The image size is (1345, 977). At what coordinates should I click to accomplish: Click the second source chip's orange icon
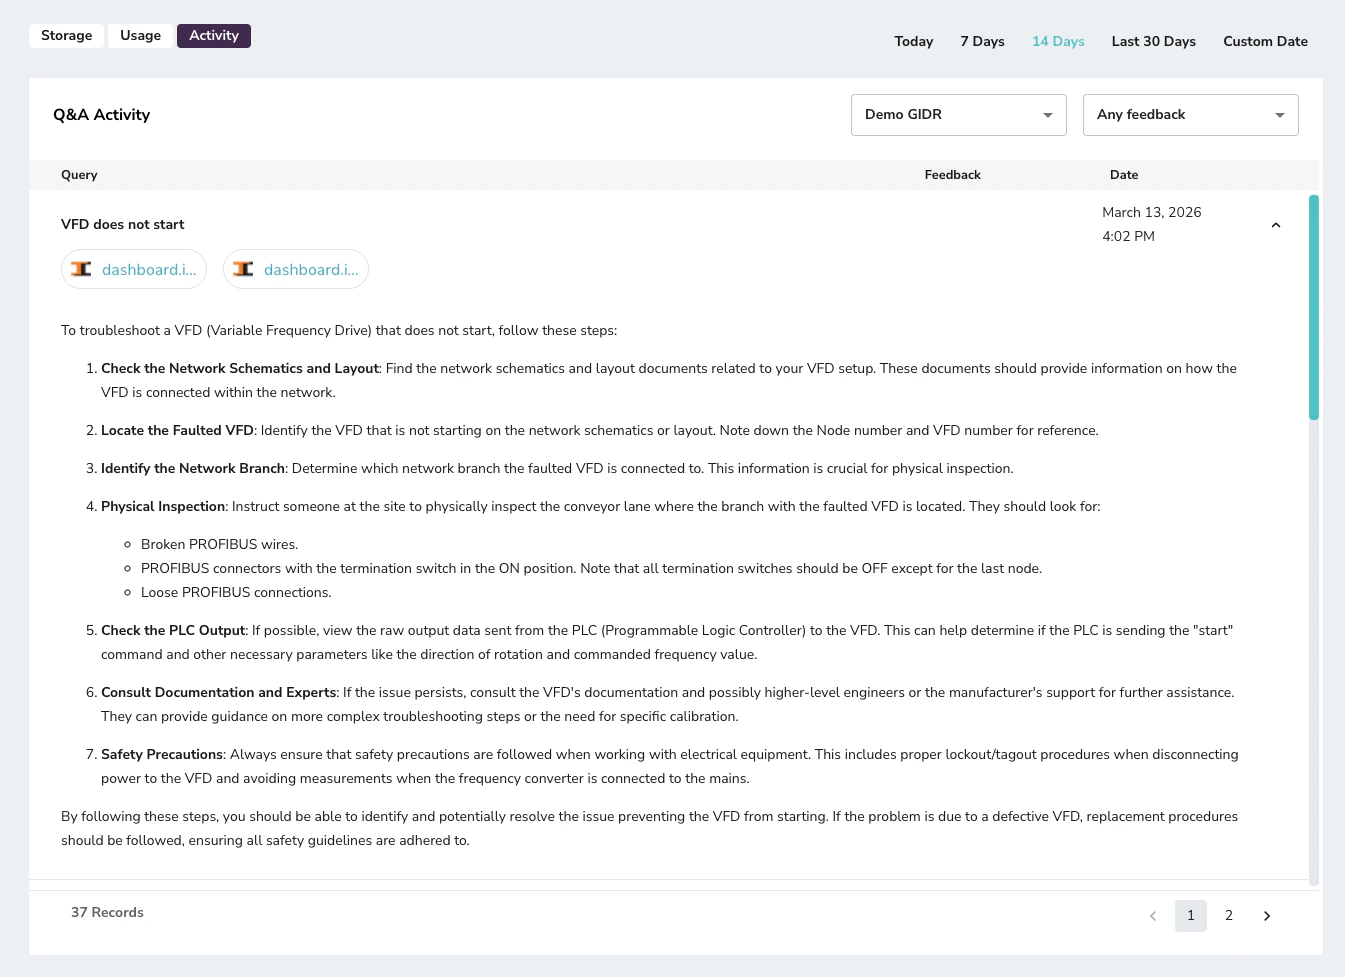(x=243, y=269)
